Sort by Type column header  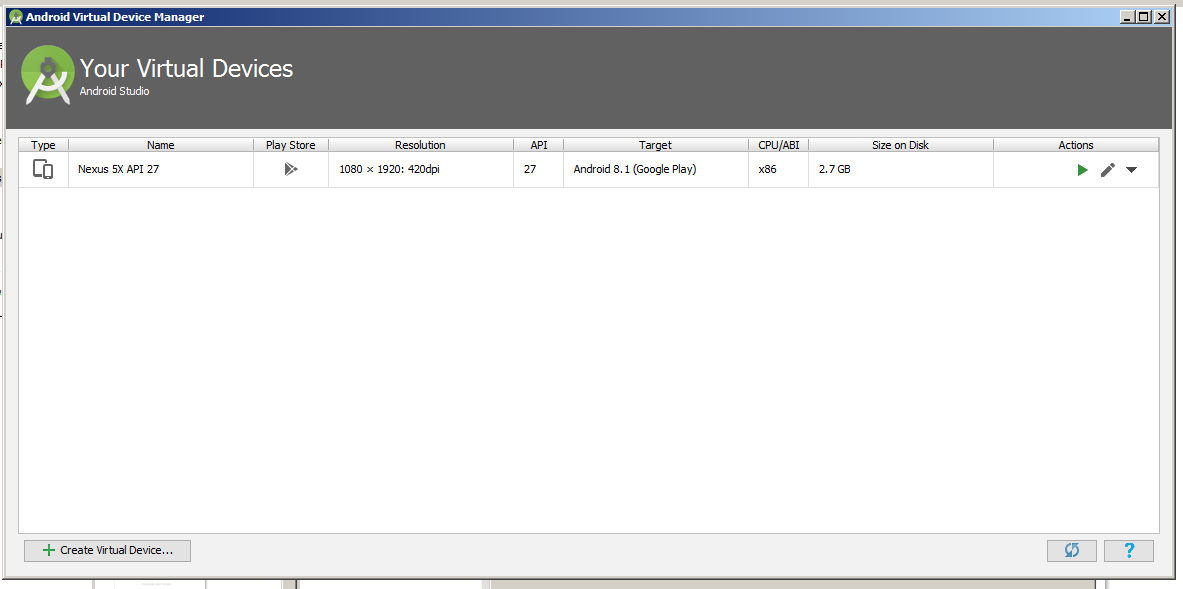43,145
